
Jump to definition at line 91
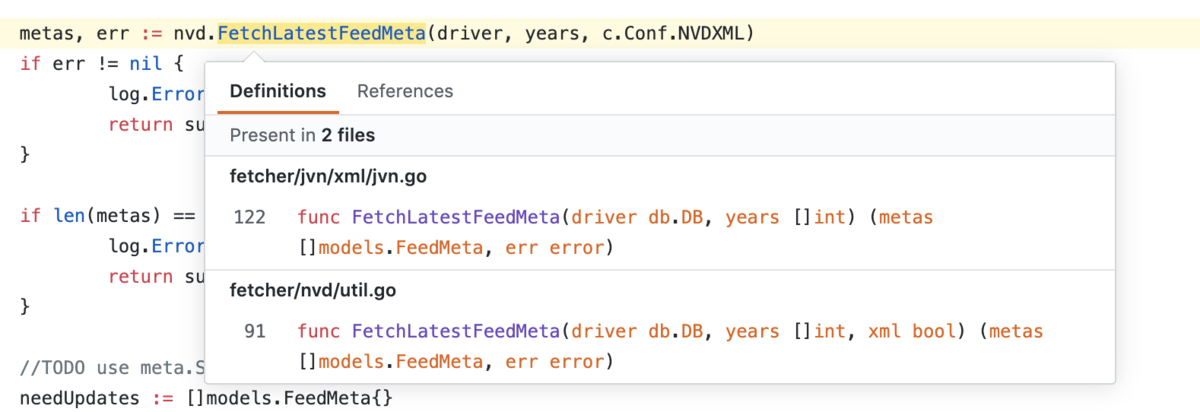pos(254,331)
